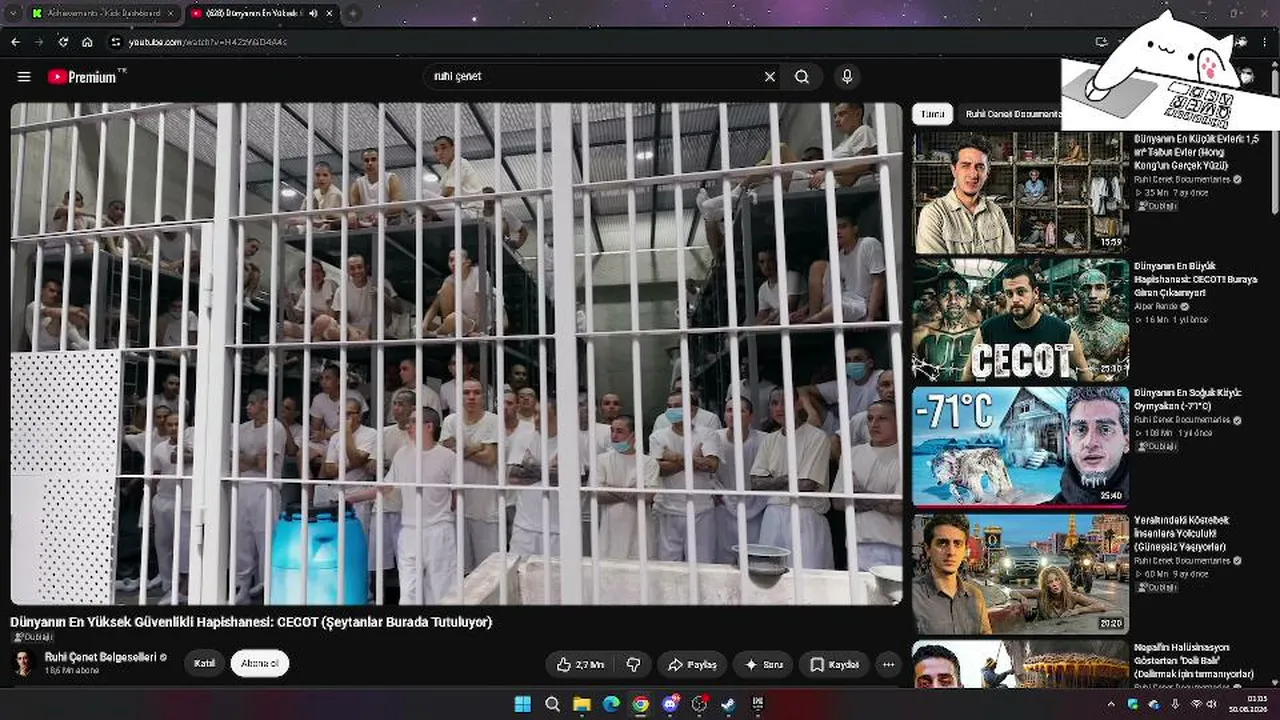Open video Yeraltındaki Köstebek İnsanlara Yolculuk title
Image resolution: width=1280 pixels, height=720 pixels.
[1182, 534]
